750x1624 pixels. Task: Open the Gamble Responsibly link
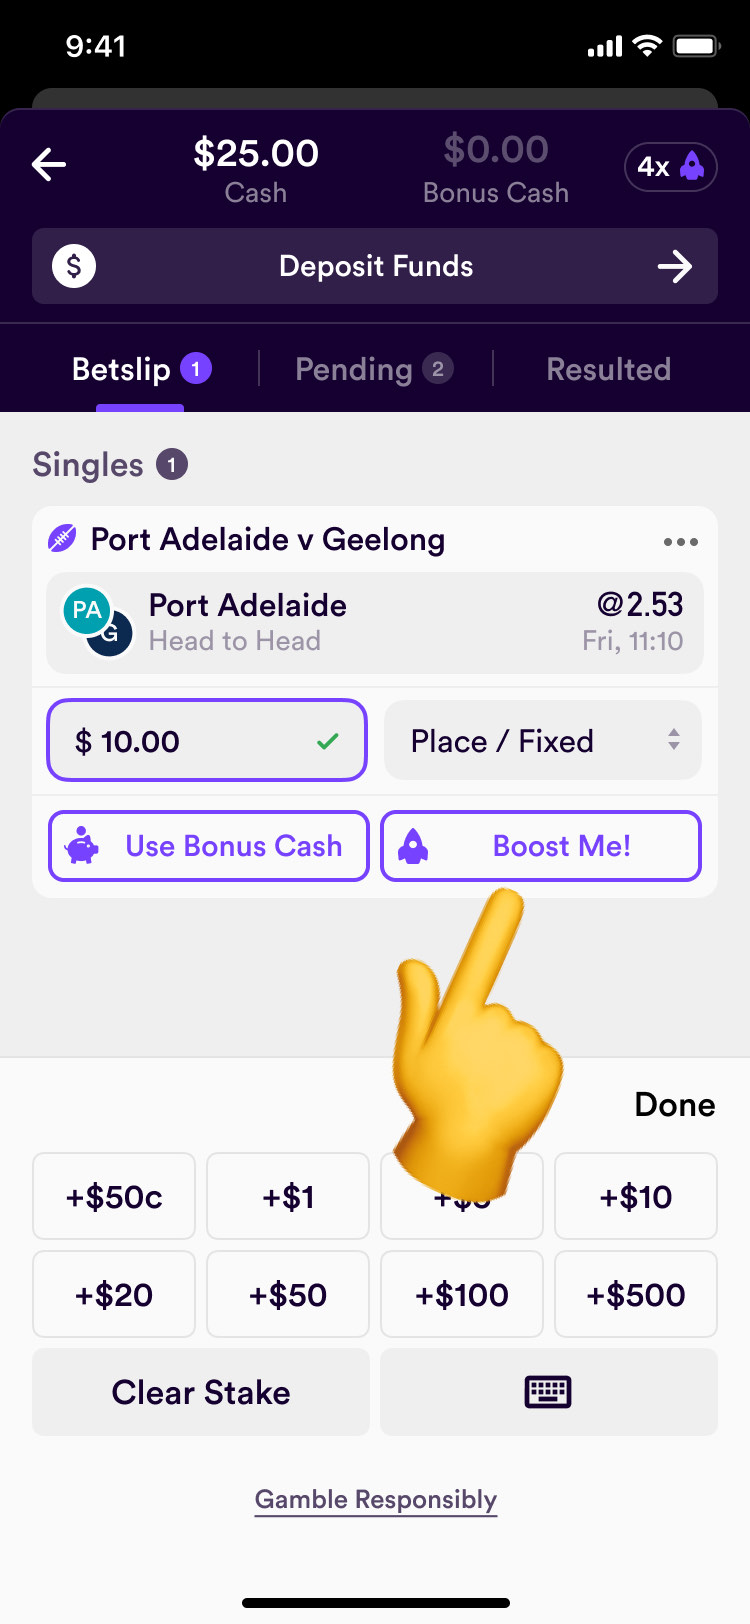pos(376,1499)
